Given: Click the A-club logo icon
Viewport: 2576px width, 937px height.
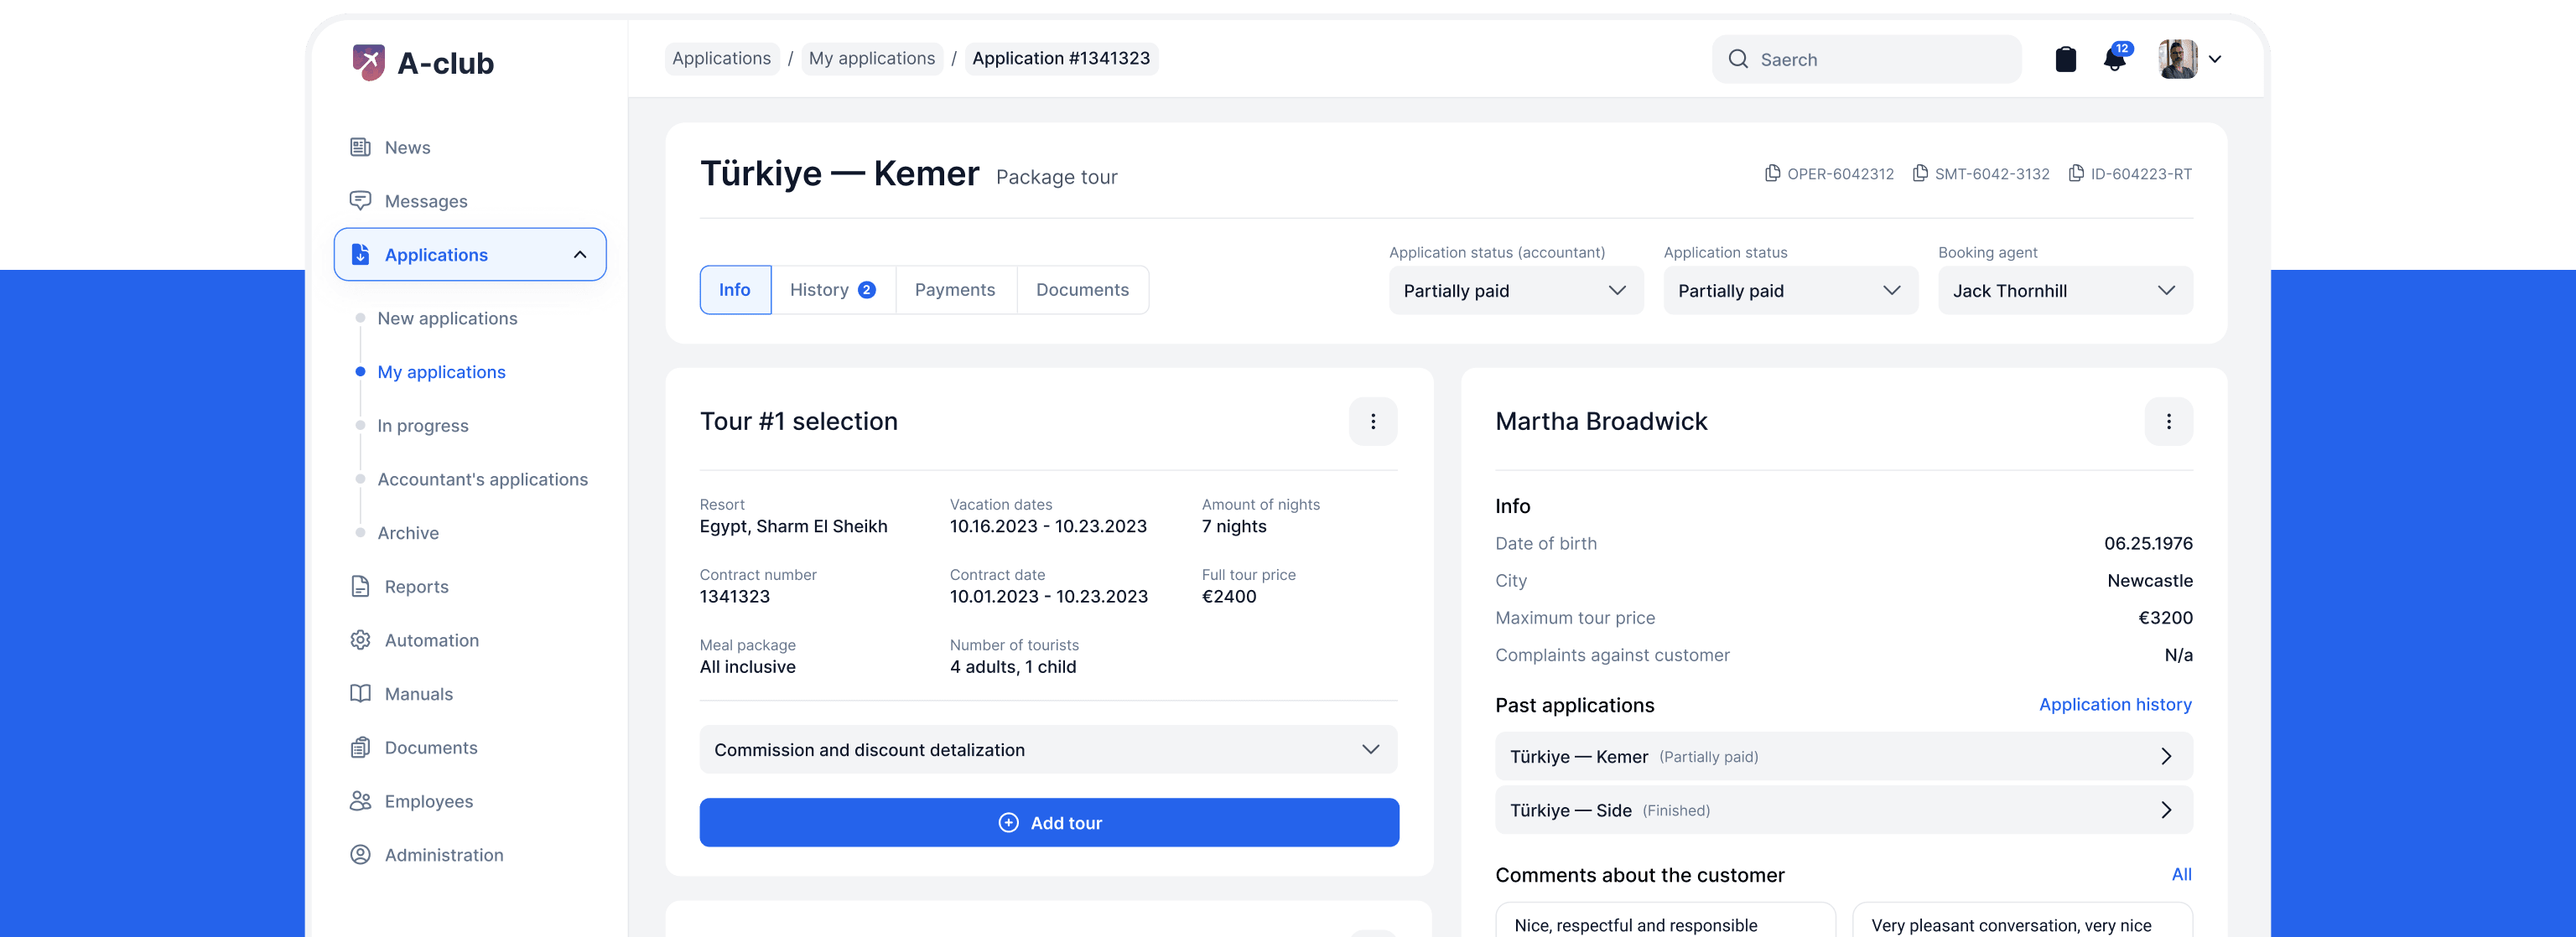Looking at the screenshot, I should pos(368,62).
